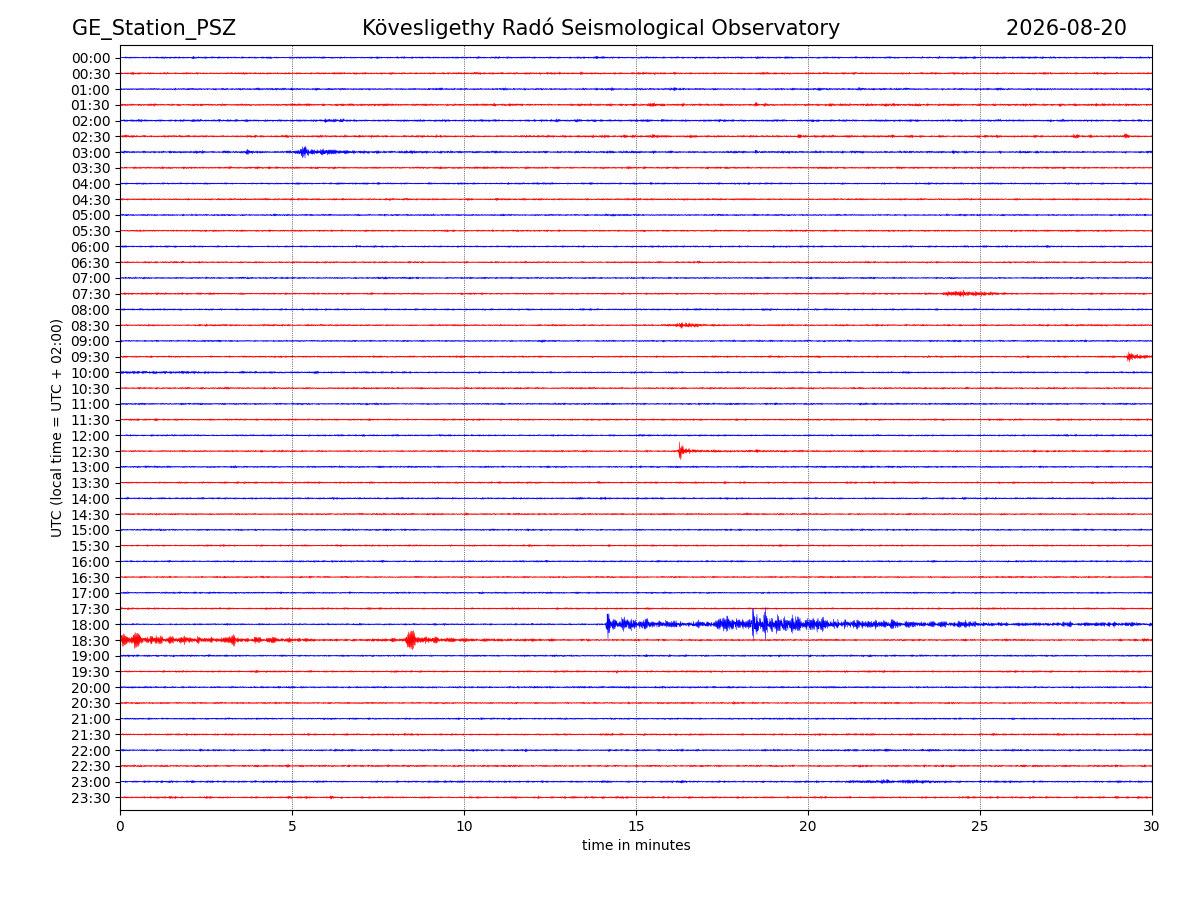Screen dimensions: 1200x900
Task: Select the 18:00 time row label
Action: coord(91,624)
